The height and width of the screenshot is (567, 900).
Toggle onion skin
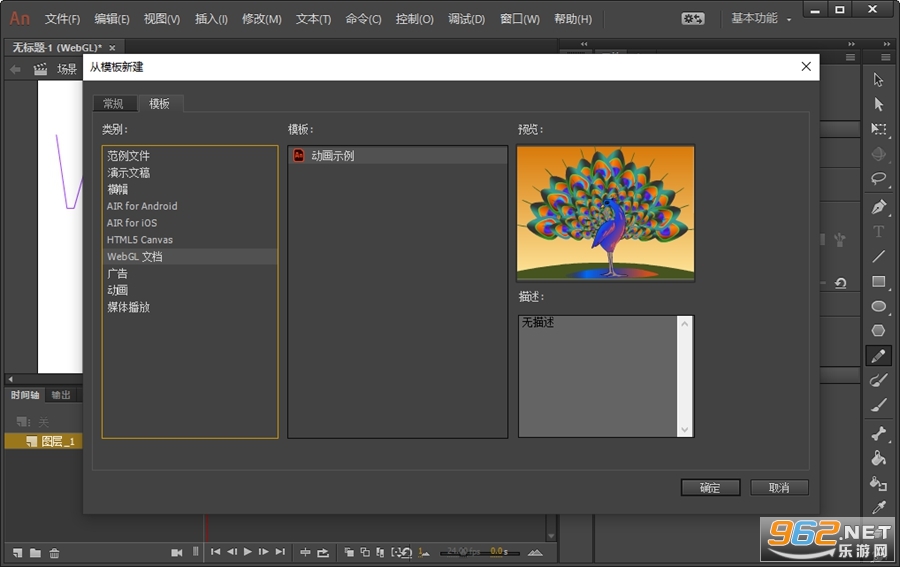[x=349, y=552]
